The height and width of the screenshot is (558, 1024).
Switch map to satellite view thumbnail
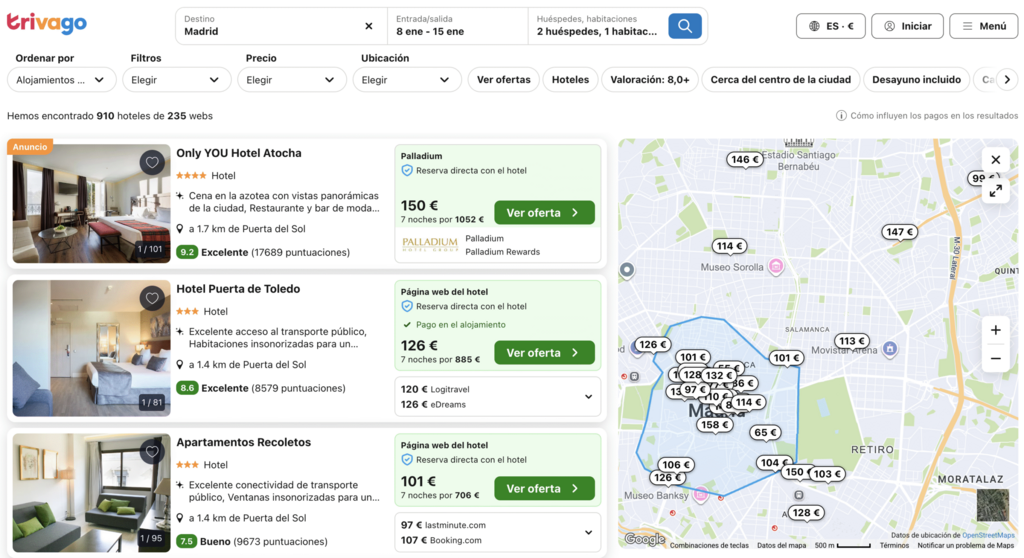(992, 504)
